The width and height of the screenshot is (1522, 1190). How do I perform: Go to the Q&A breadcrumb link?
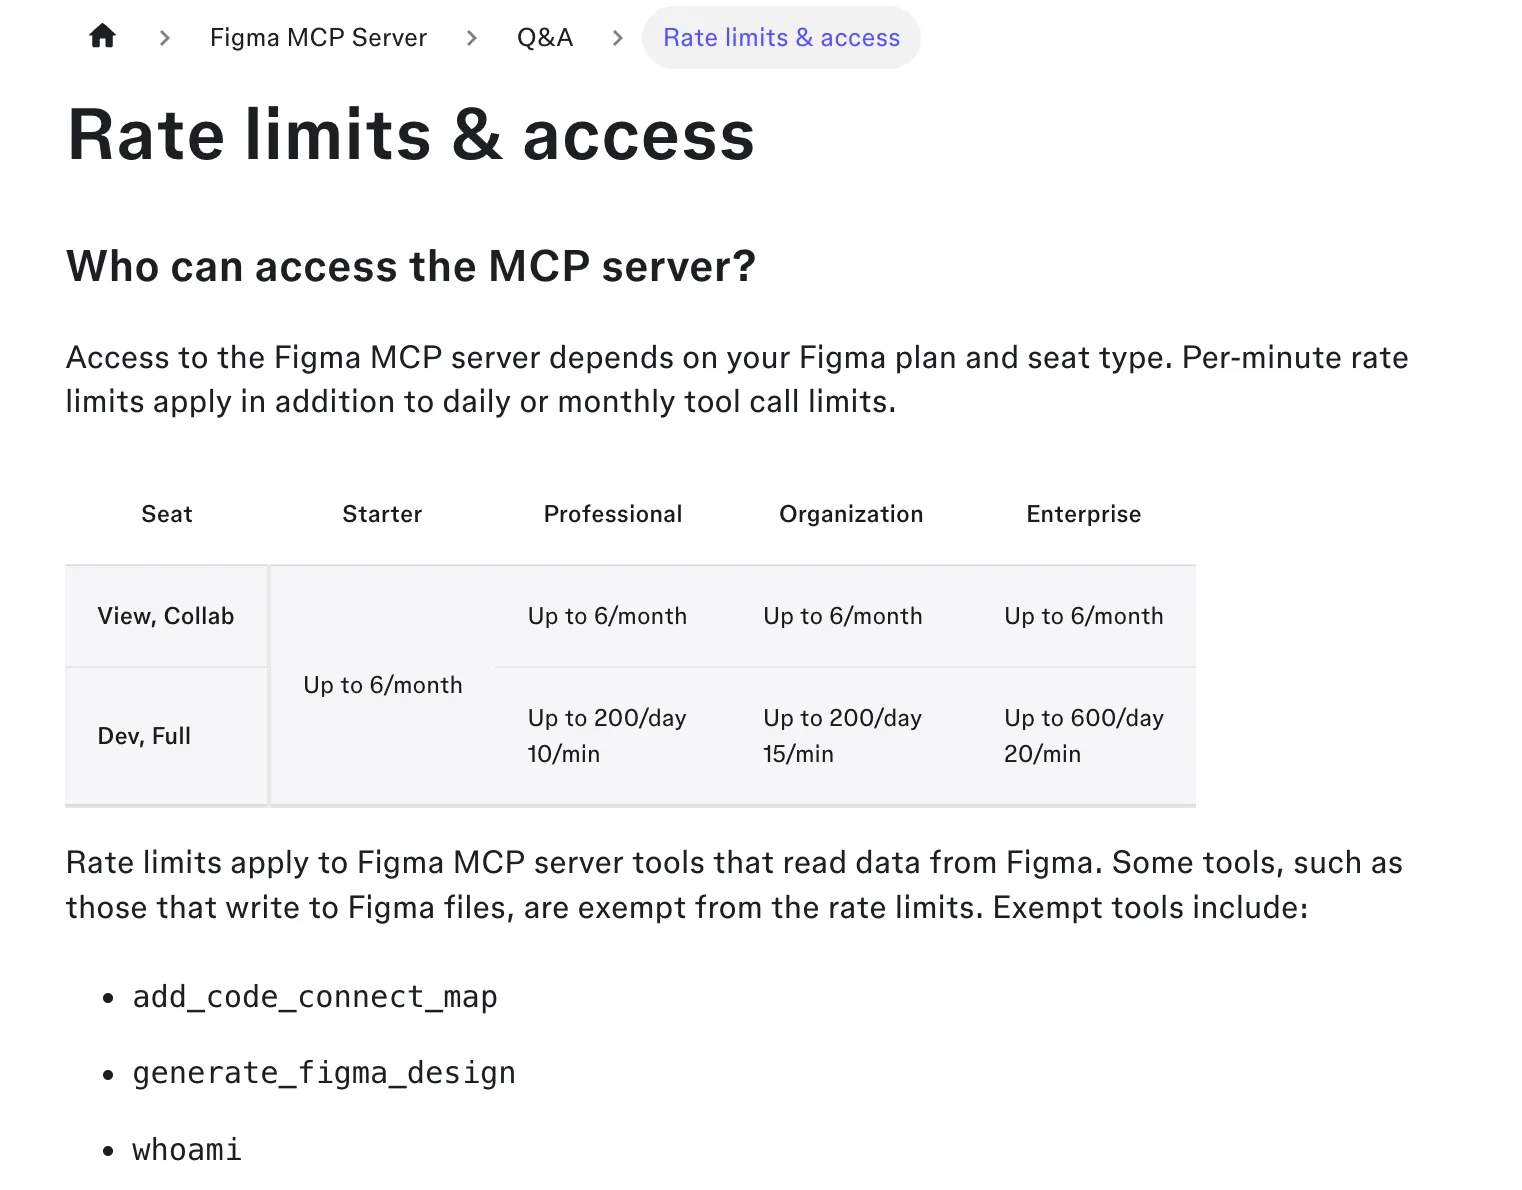coord(545,38)
